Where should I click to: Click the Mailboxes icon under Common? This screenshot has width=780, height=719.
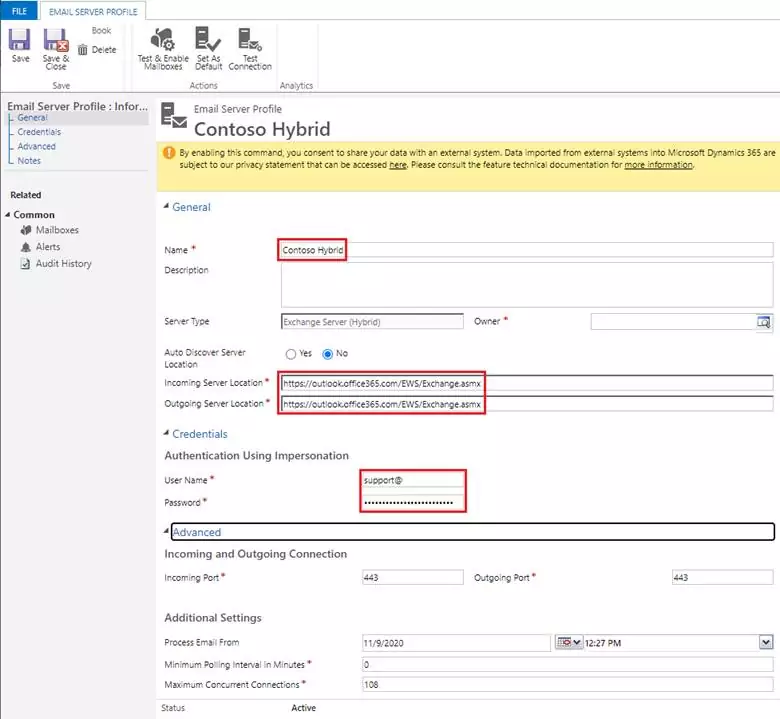click(26, 230)
